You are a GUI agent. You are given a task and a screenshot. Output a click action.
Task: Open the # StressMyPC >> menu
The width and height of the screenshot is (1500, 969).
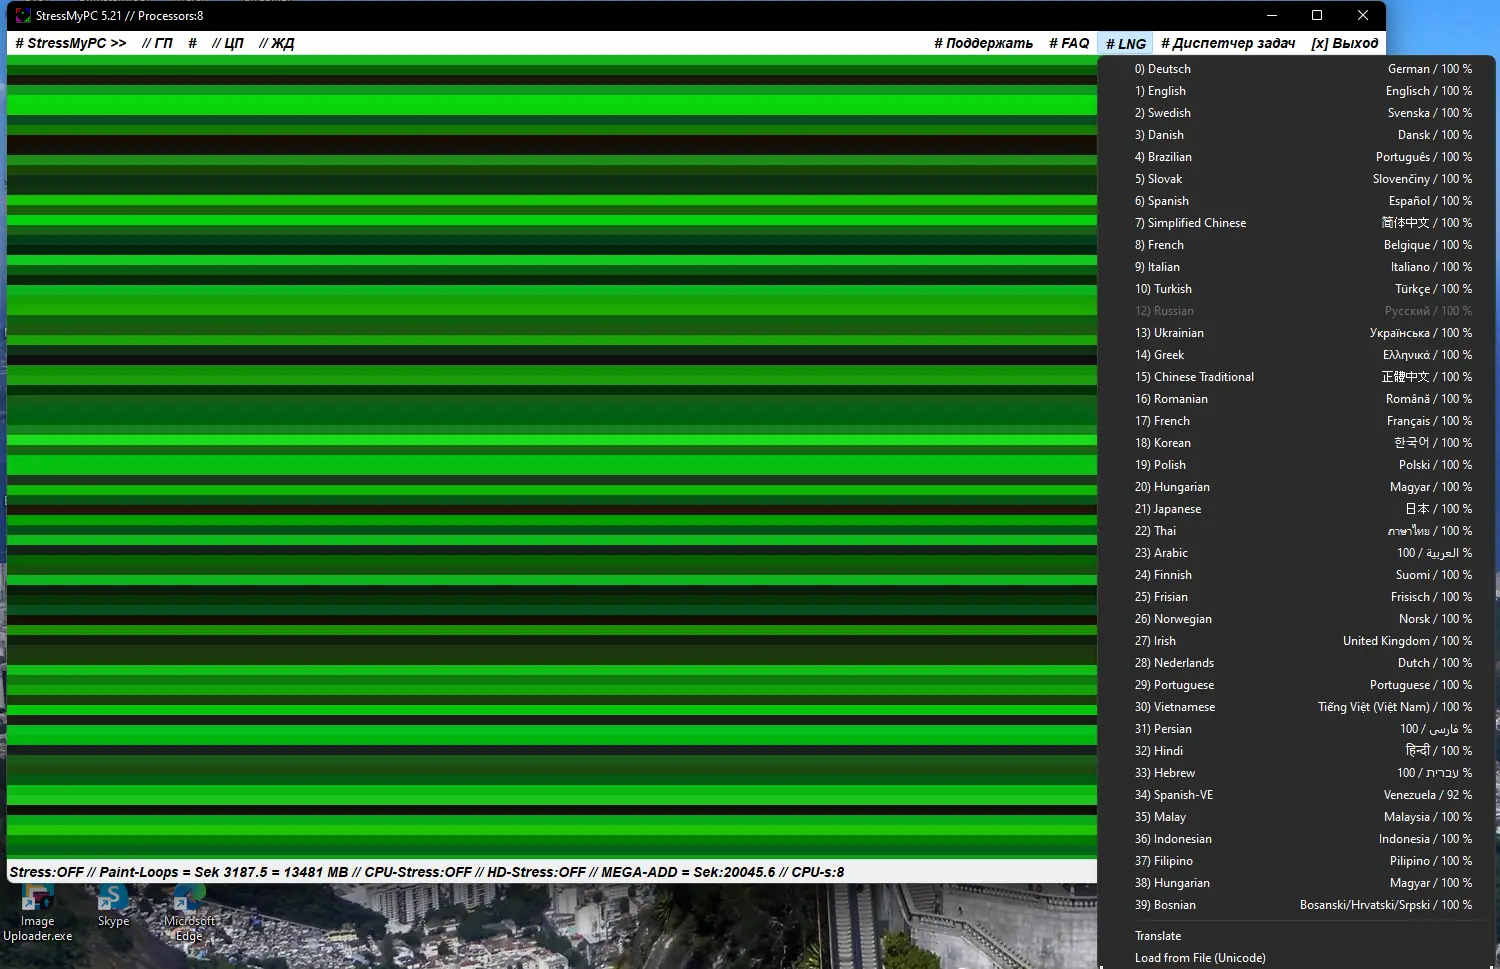pyautogui.click(x=70, y=43)
